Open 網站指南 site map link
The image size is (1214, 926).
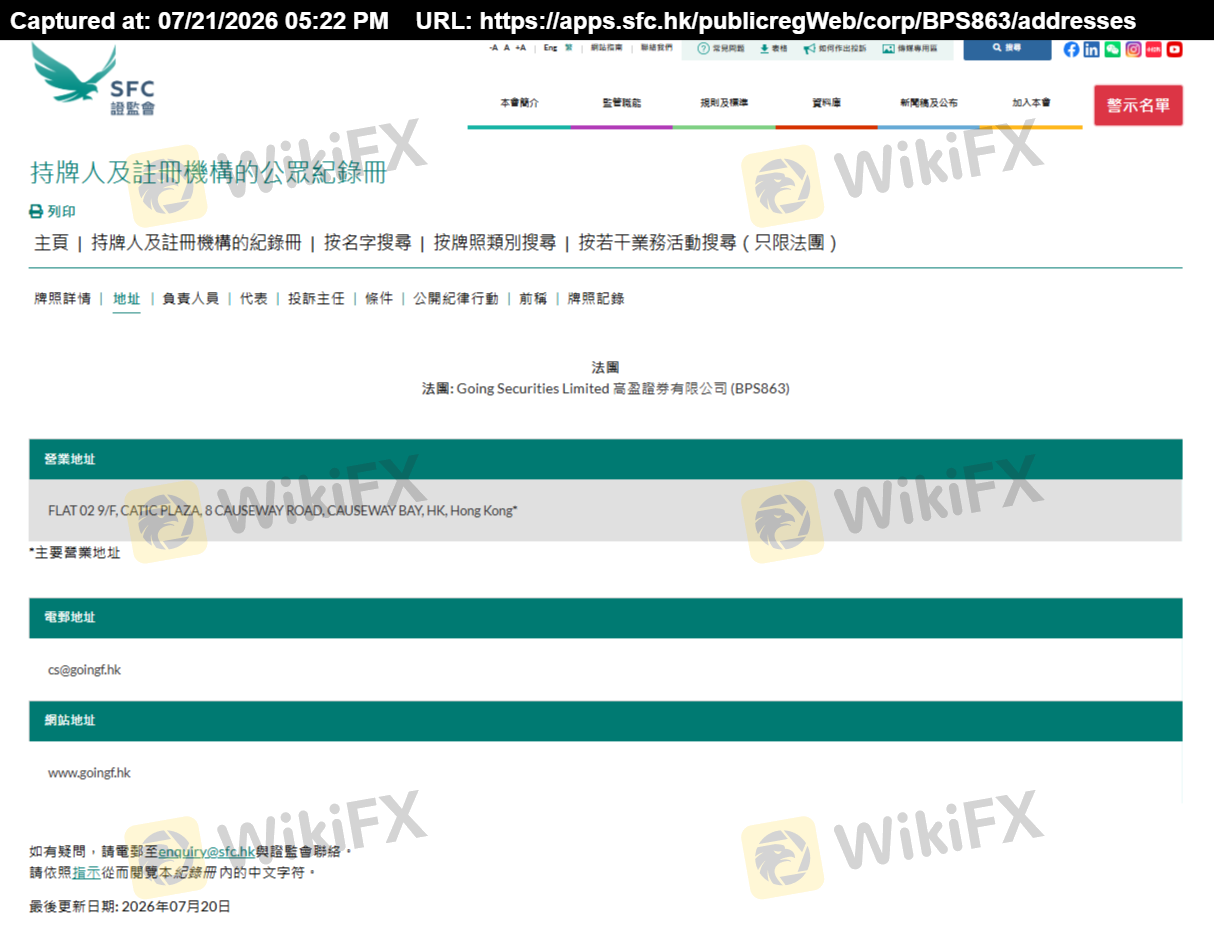tap(606, 48)
